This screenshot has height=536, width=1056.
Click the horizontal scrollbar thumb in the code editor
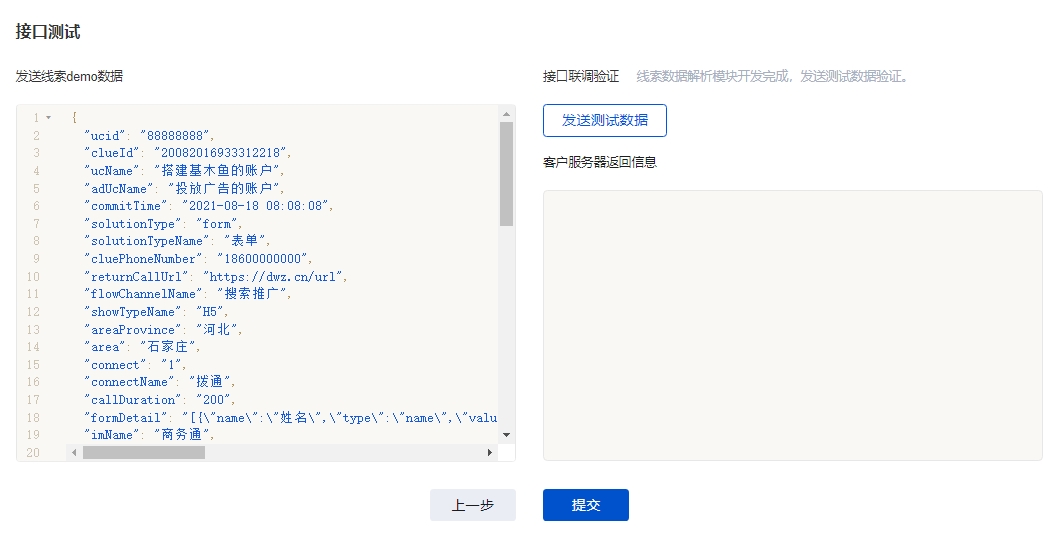pyautogui.click(x=143, y=453)
